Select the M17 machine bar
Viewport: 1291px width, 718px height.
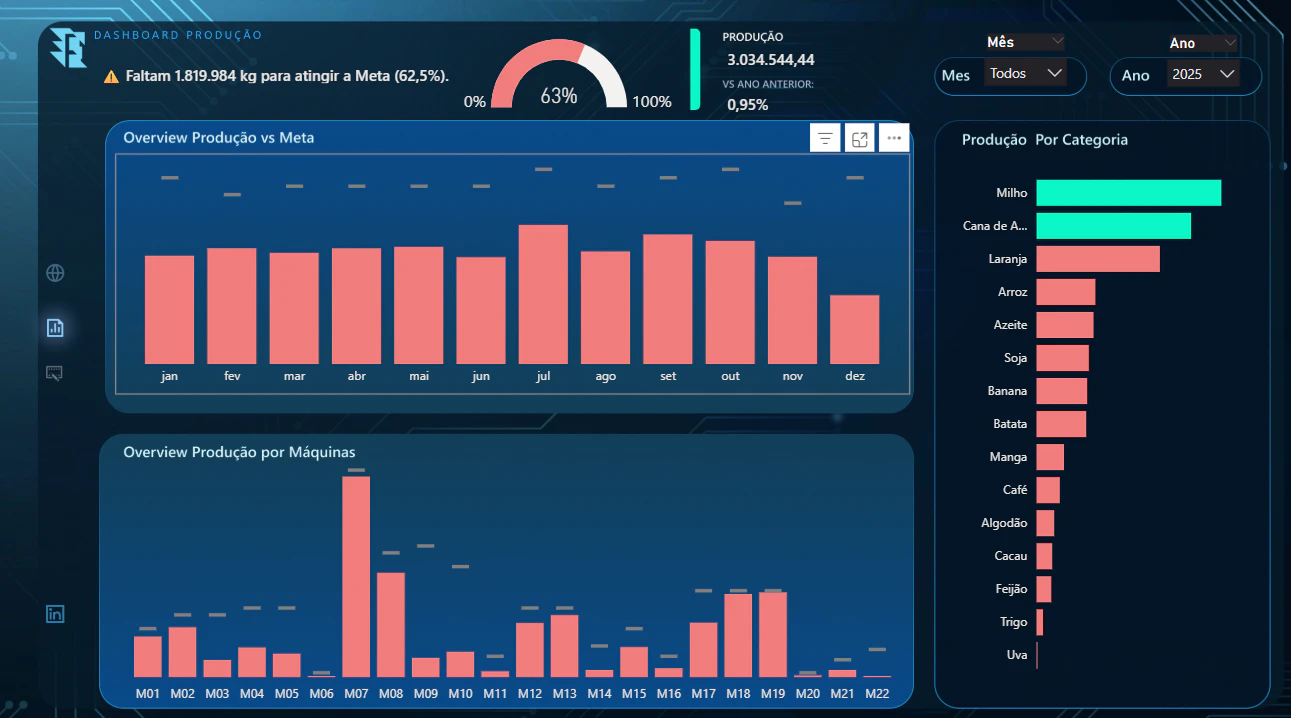pos(704,650)
